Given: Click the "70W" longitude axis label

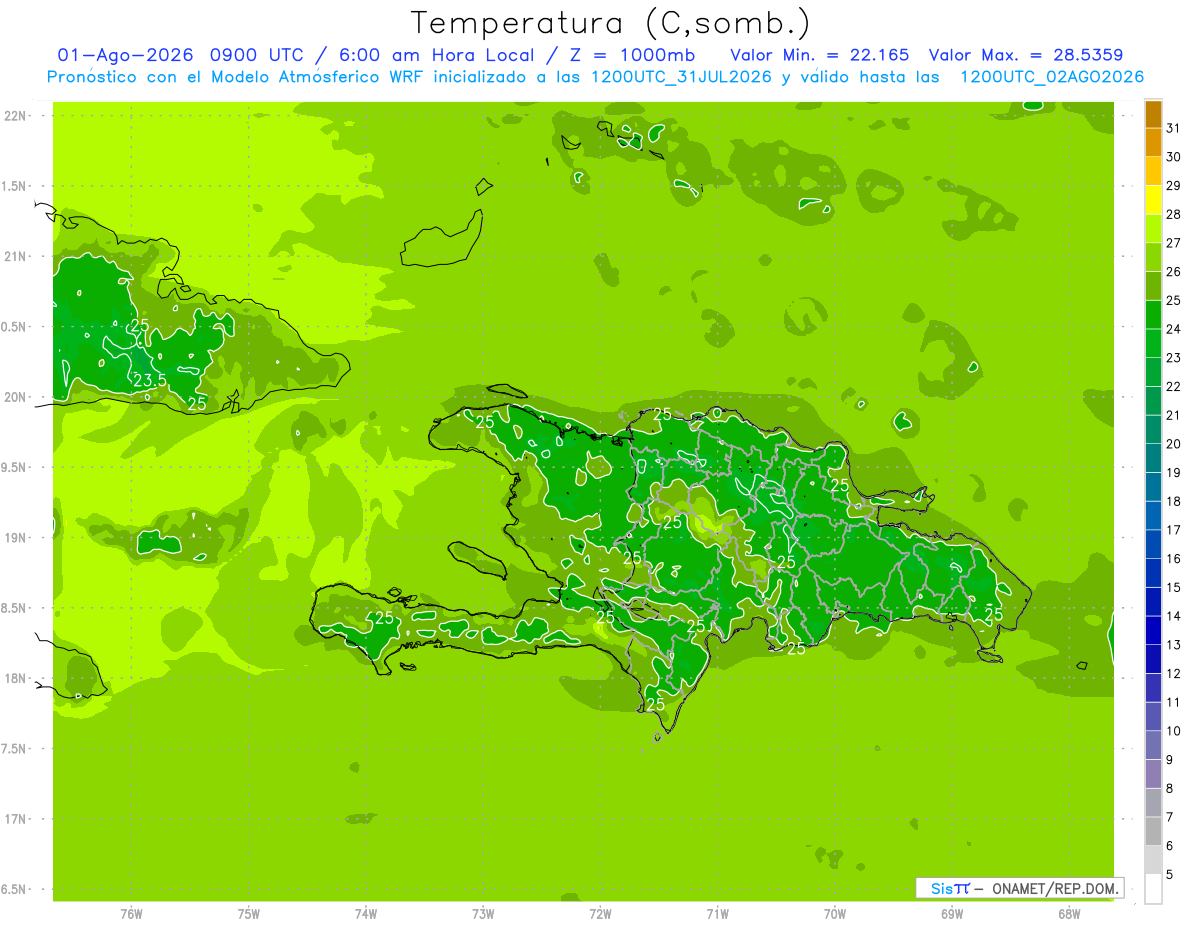Looking at the screenshot, I should (835, 913).
